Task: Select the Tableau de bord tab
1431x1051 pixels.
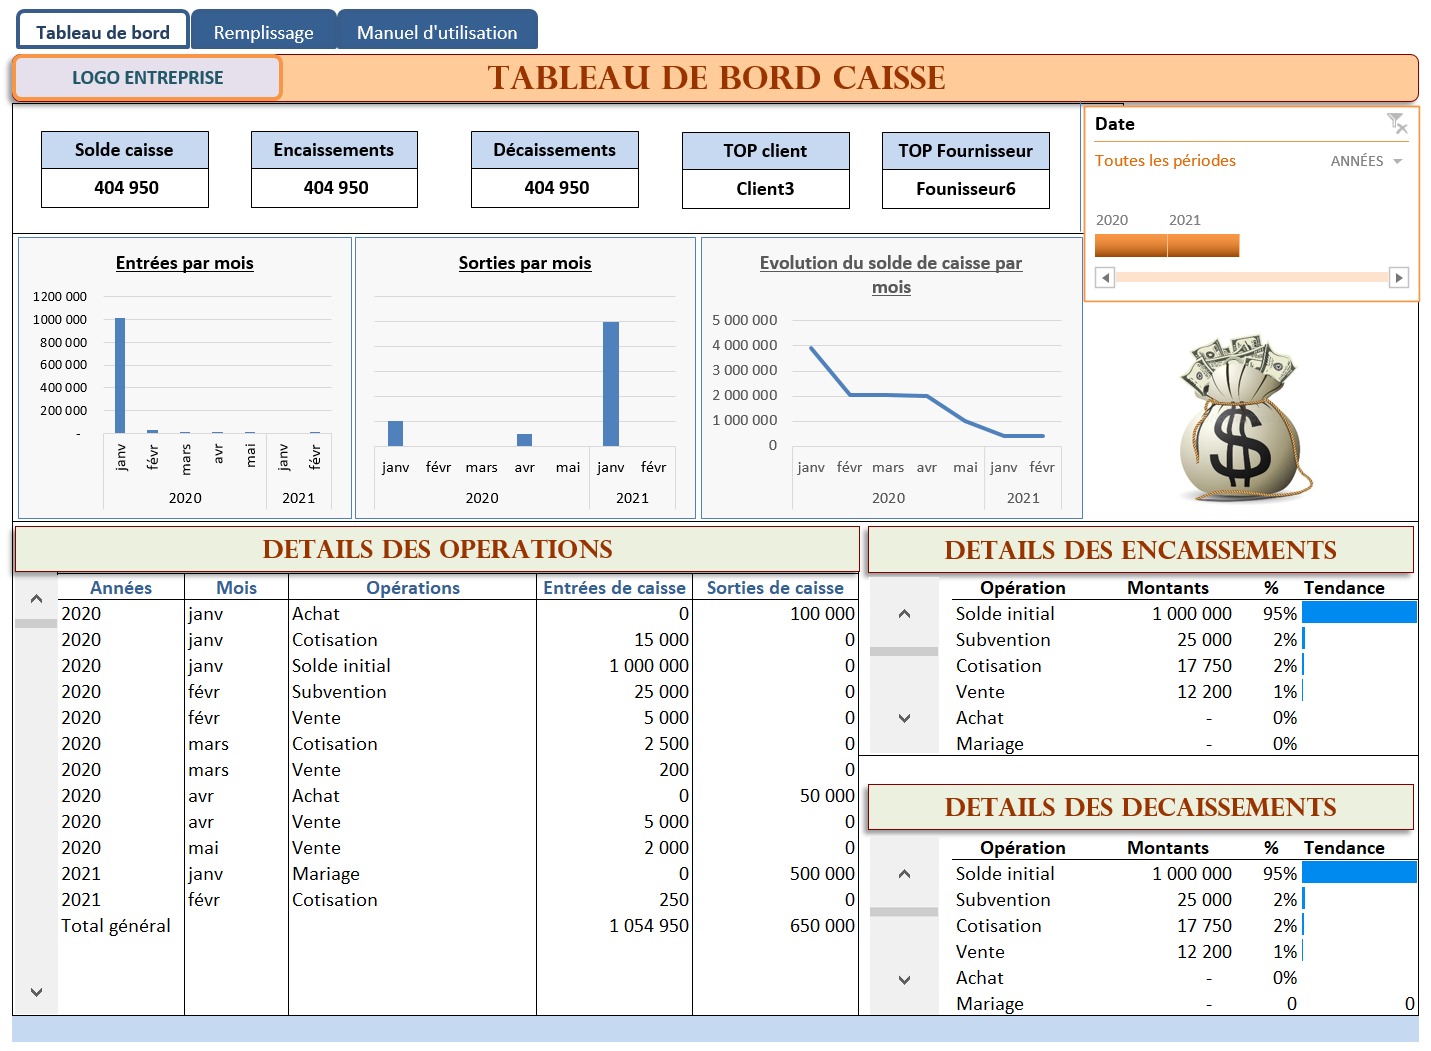Action: (103, 32)
